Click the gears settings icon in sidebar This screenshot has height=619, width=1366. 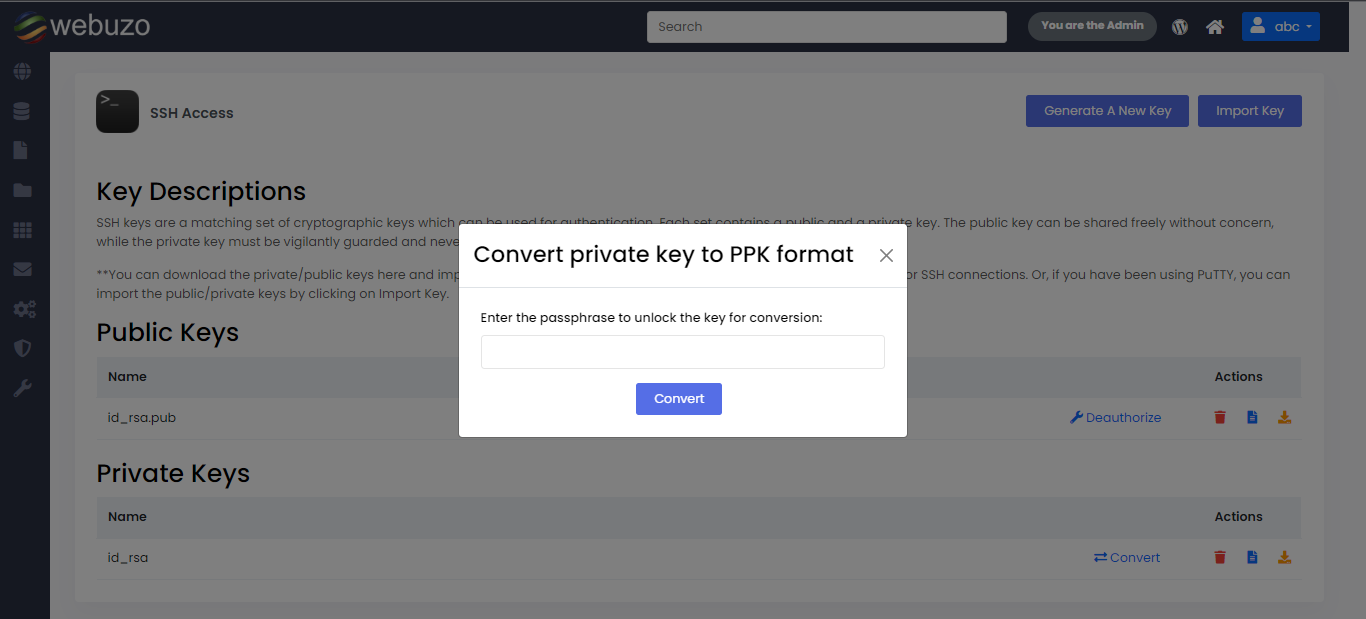coord(24,309)
